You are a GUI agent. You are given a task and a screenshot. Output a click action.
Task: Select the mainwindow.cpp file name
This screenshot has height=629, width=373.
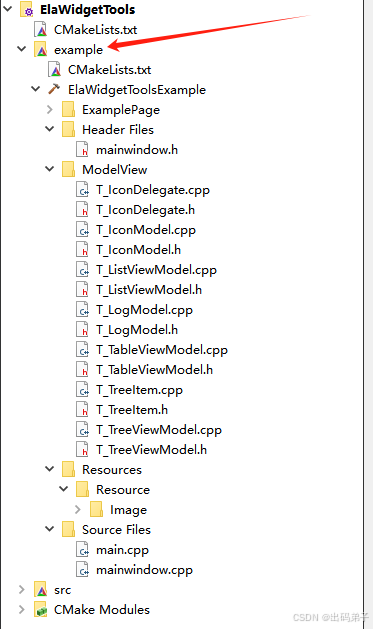(144, 570)
